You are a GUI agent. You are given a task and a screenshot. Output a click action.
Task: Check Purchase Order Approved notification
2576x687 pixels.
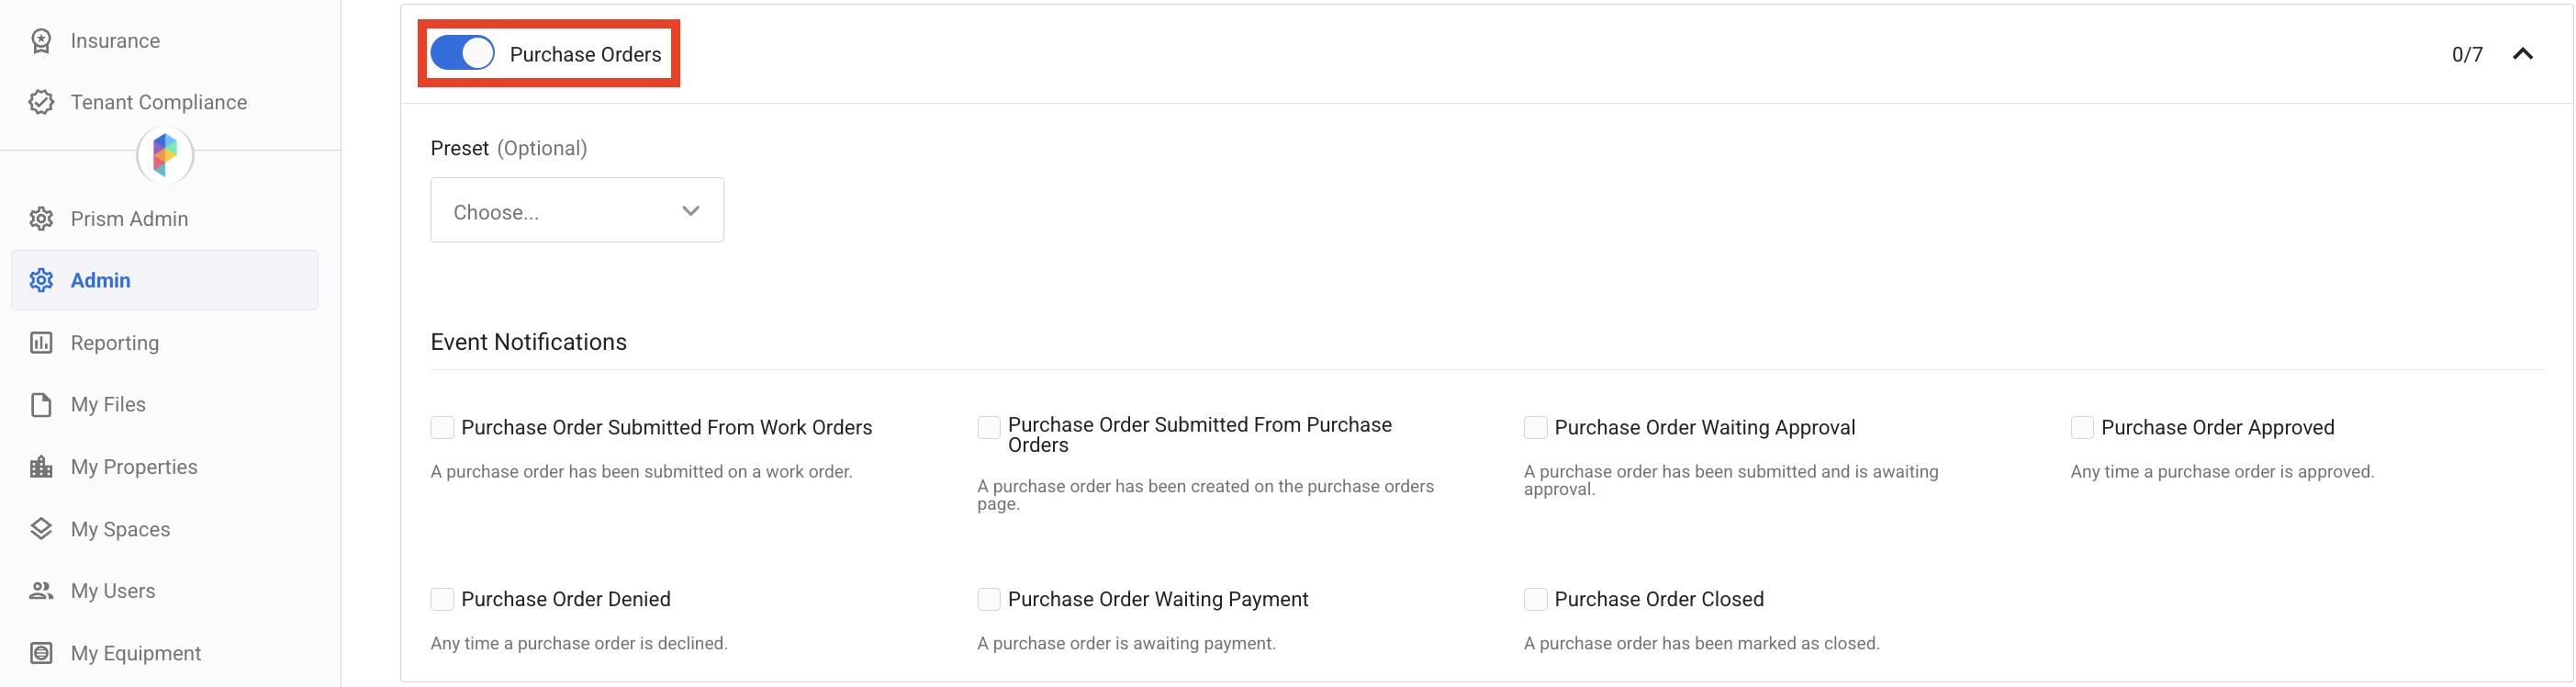pyautogui.click(x=2082, y=428)
